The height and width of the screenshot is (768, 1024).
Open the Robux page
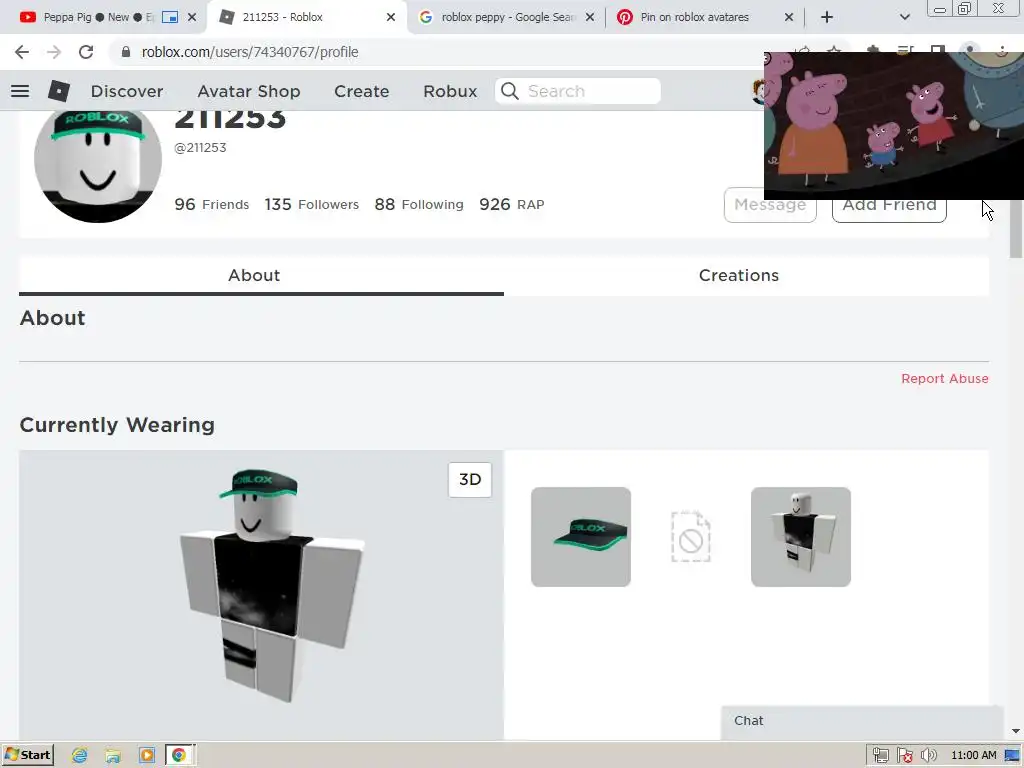(450, 91)
